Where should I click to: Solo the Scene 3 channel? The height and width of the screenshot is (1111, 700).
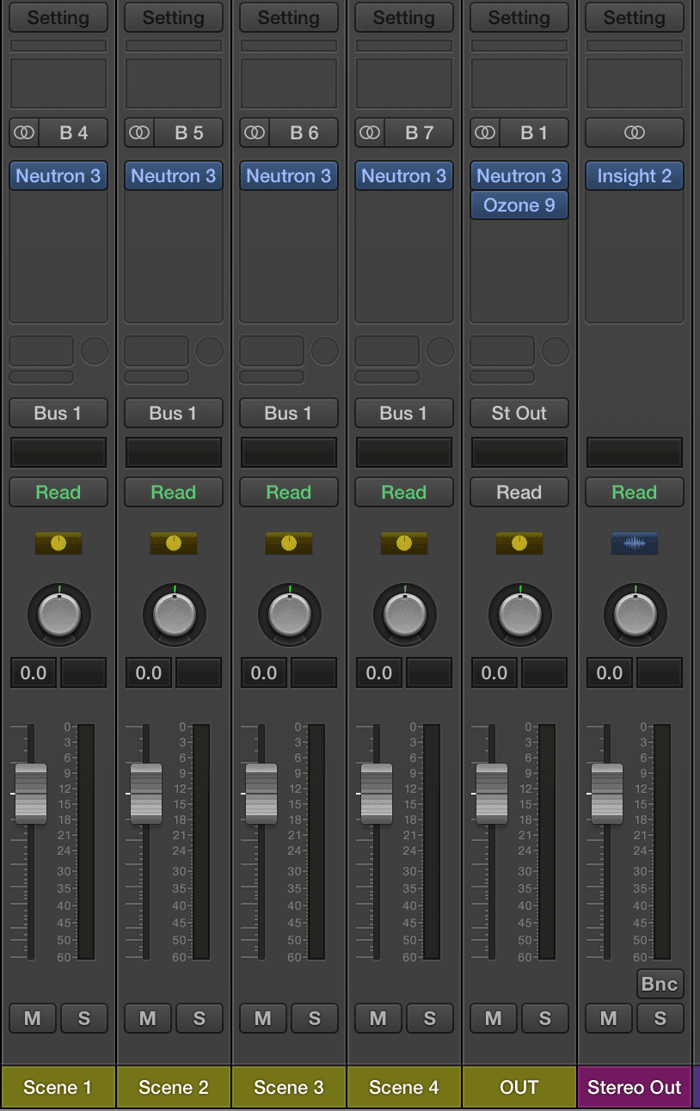315,1018
